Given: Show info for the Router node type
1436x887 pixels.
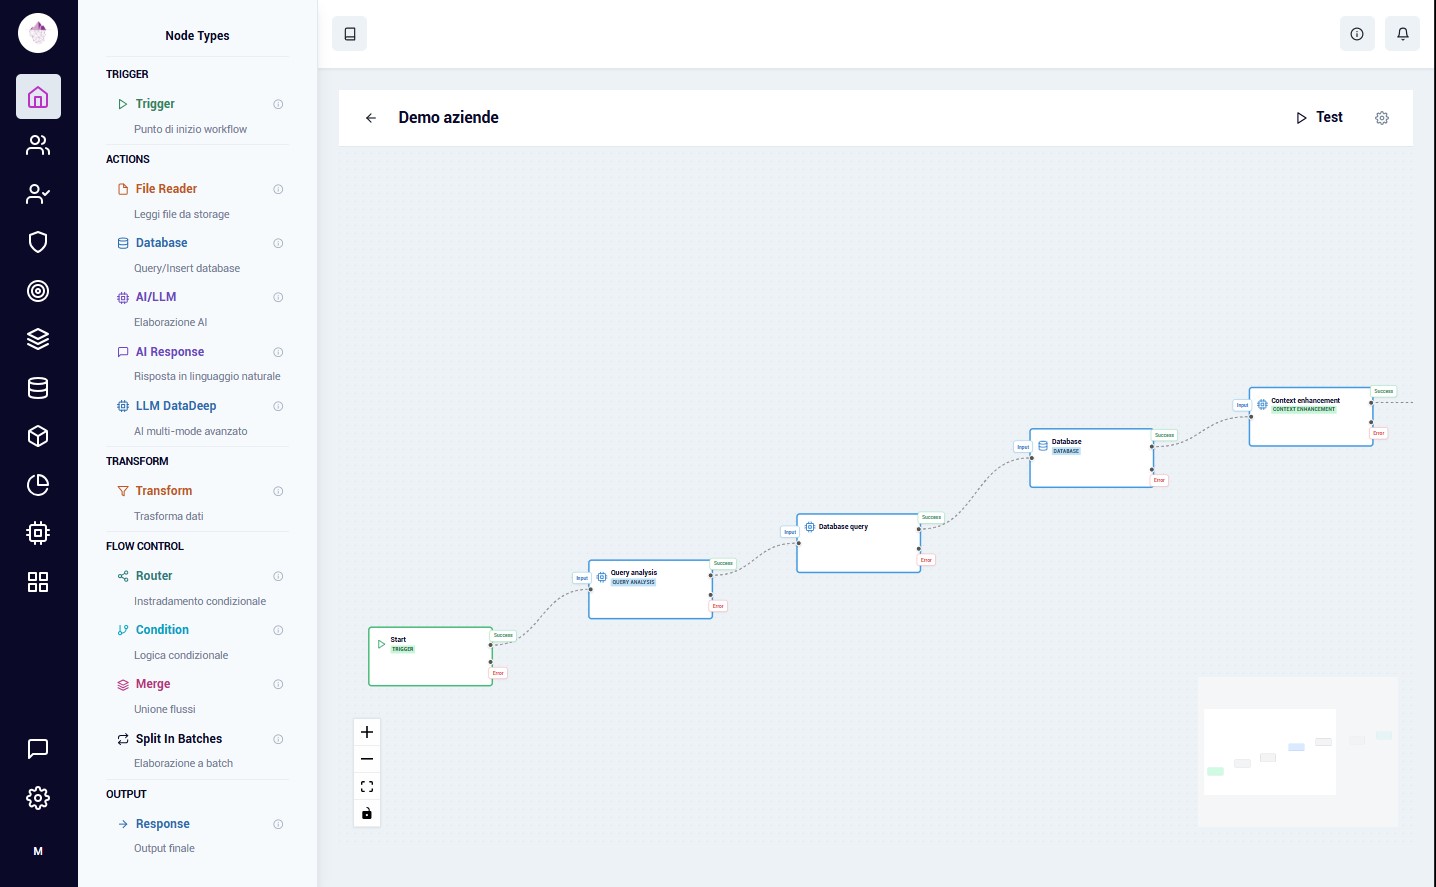Looking at the screenshot, I should pos(278,576).
